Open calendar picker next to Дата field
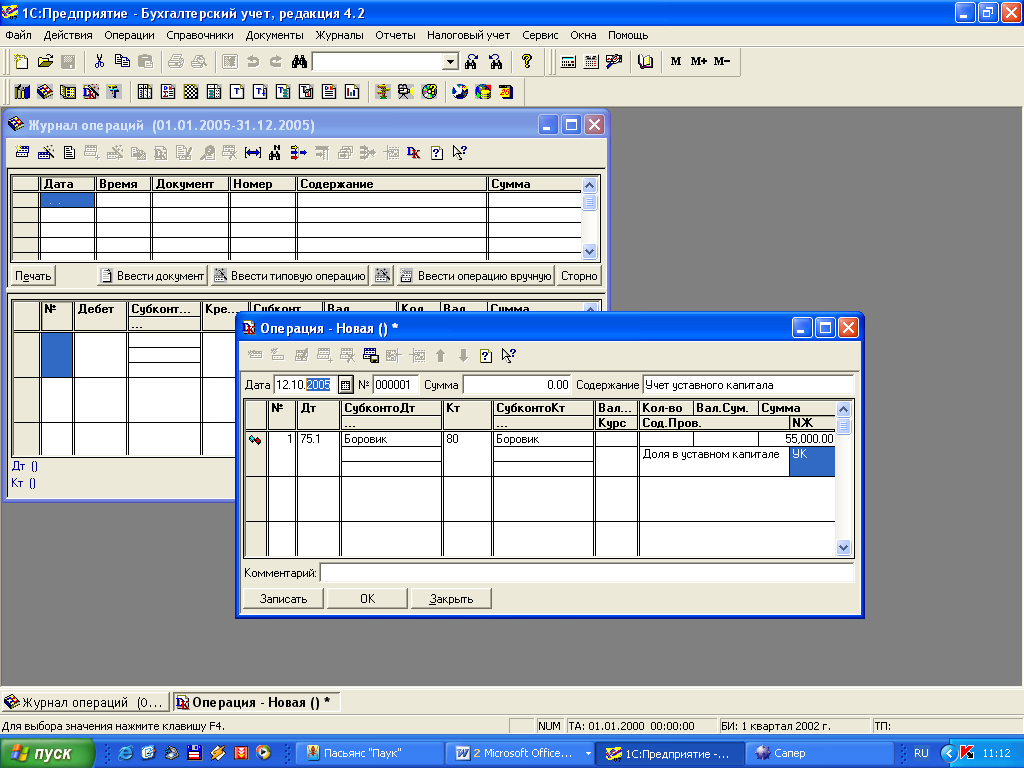The image size is (1024, 768). (345, 385)
